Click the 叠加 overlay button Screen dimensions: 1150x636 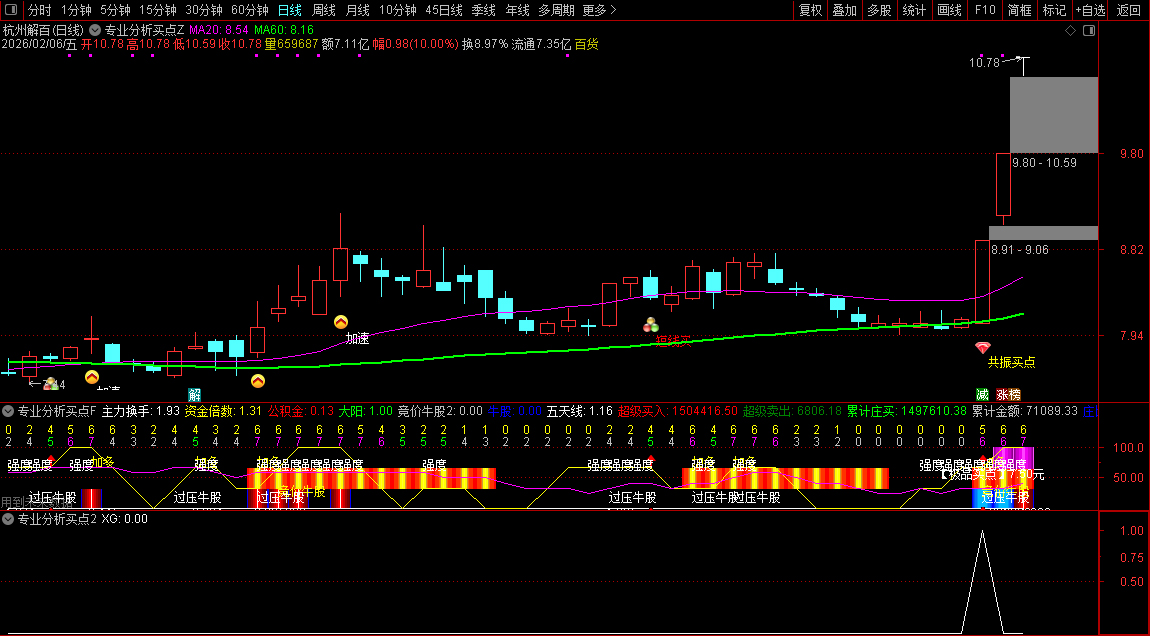[x=845, y=10]
